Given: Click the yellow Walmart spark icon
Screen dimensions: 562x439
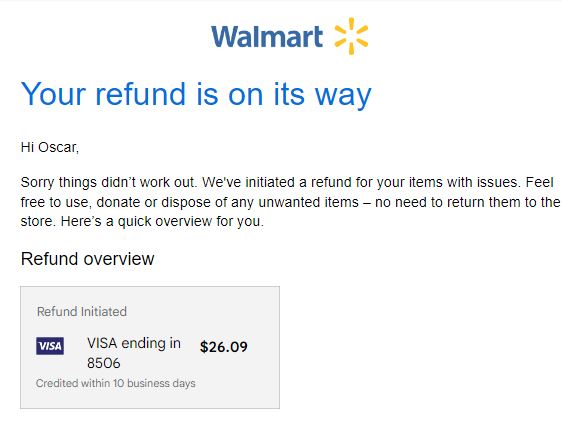Looking at the screenshot, I should (x=351, y=36).
